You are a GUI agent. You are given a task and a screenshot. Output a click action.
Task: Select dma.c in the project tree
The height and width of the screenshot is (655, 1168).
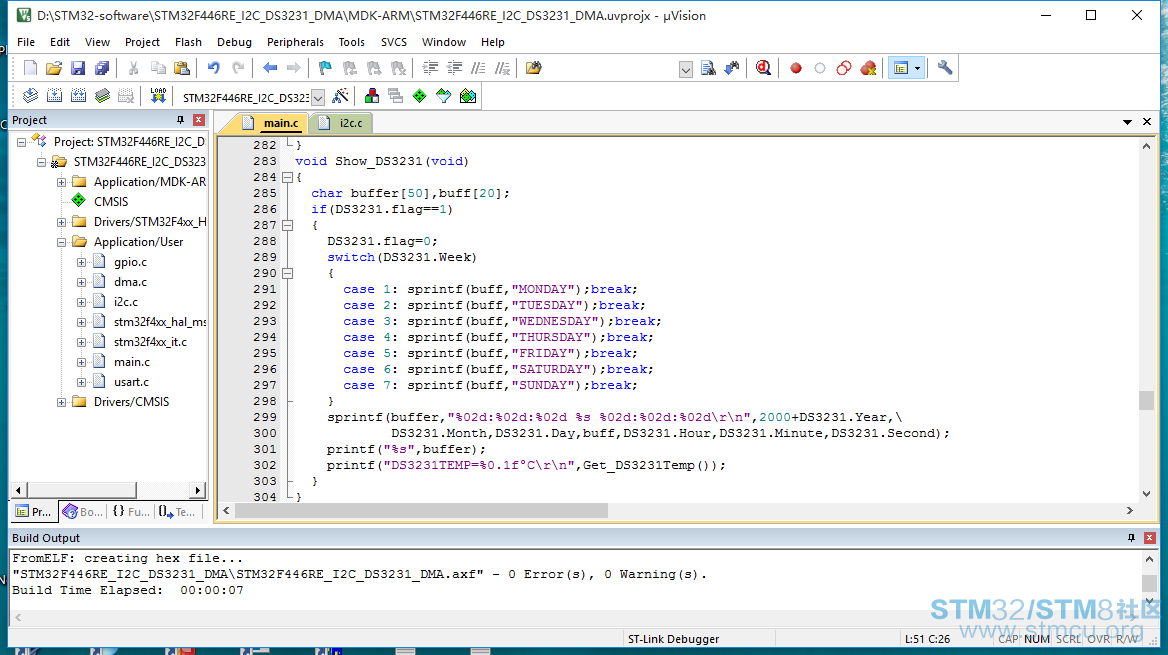(130, 282)
